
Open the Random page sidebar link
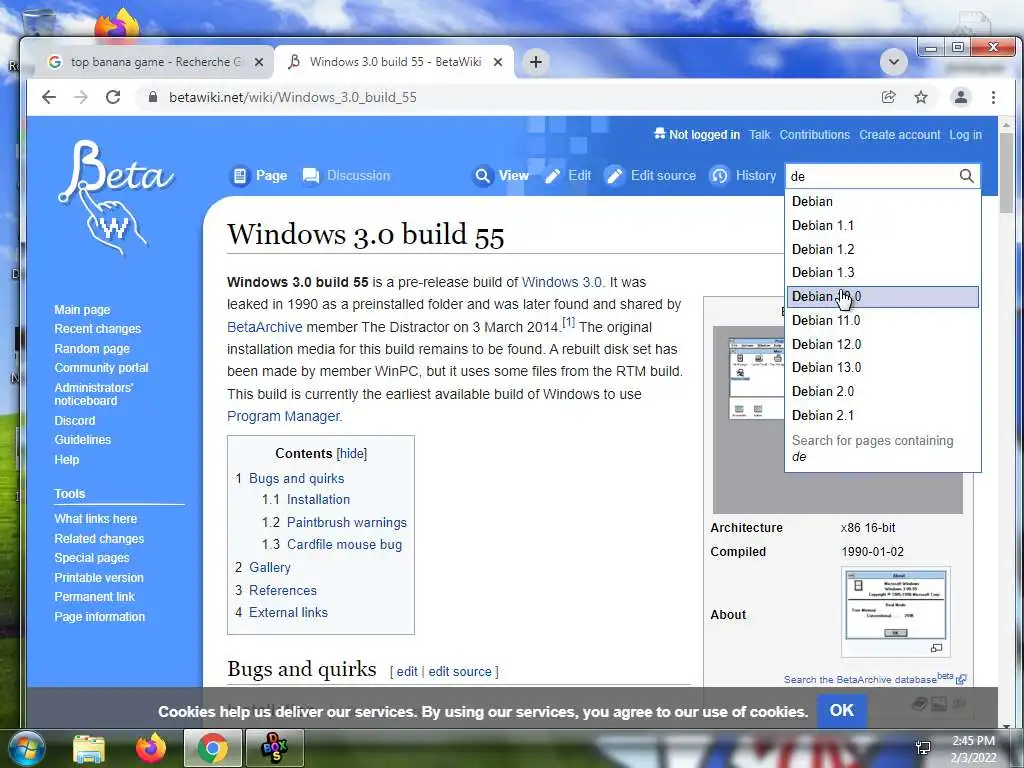[92, 349]
